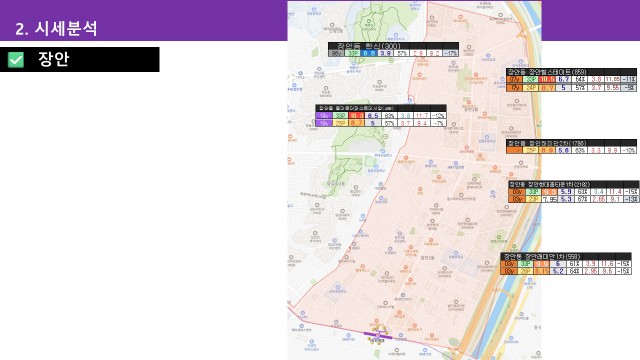
Task: Click the green checkmark icon beside 장안
Action: [x=16, y=60]
